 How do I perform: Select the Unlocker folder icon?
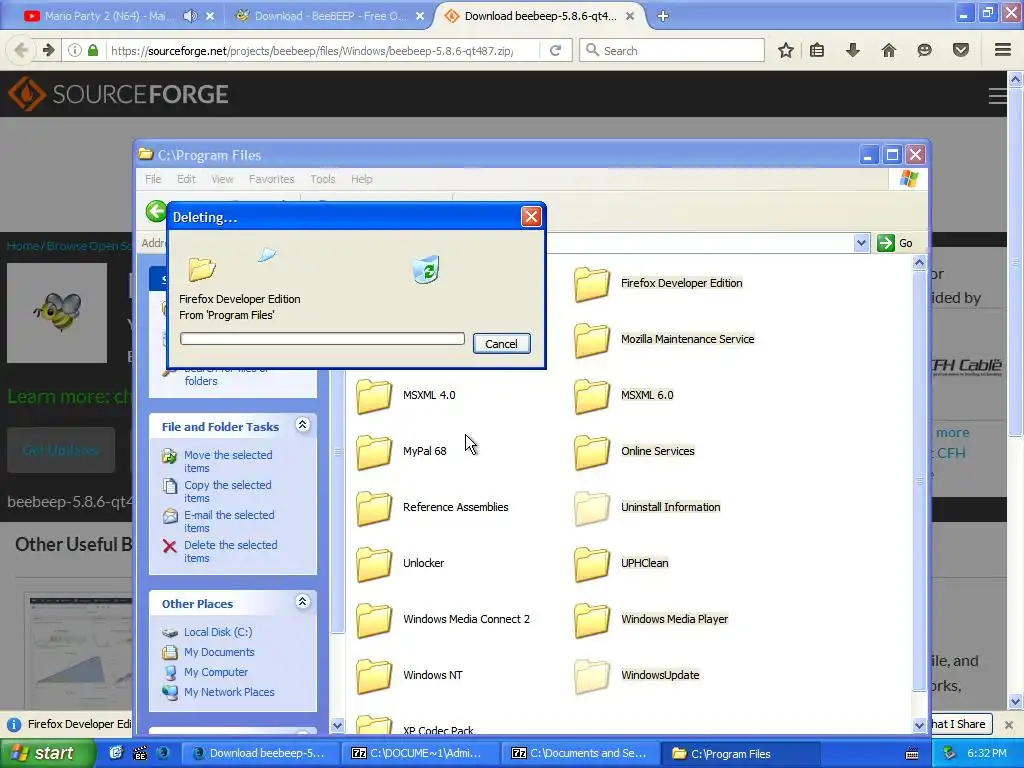tap(374, 564)
